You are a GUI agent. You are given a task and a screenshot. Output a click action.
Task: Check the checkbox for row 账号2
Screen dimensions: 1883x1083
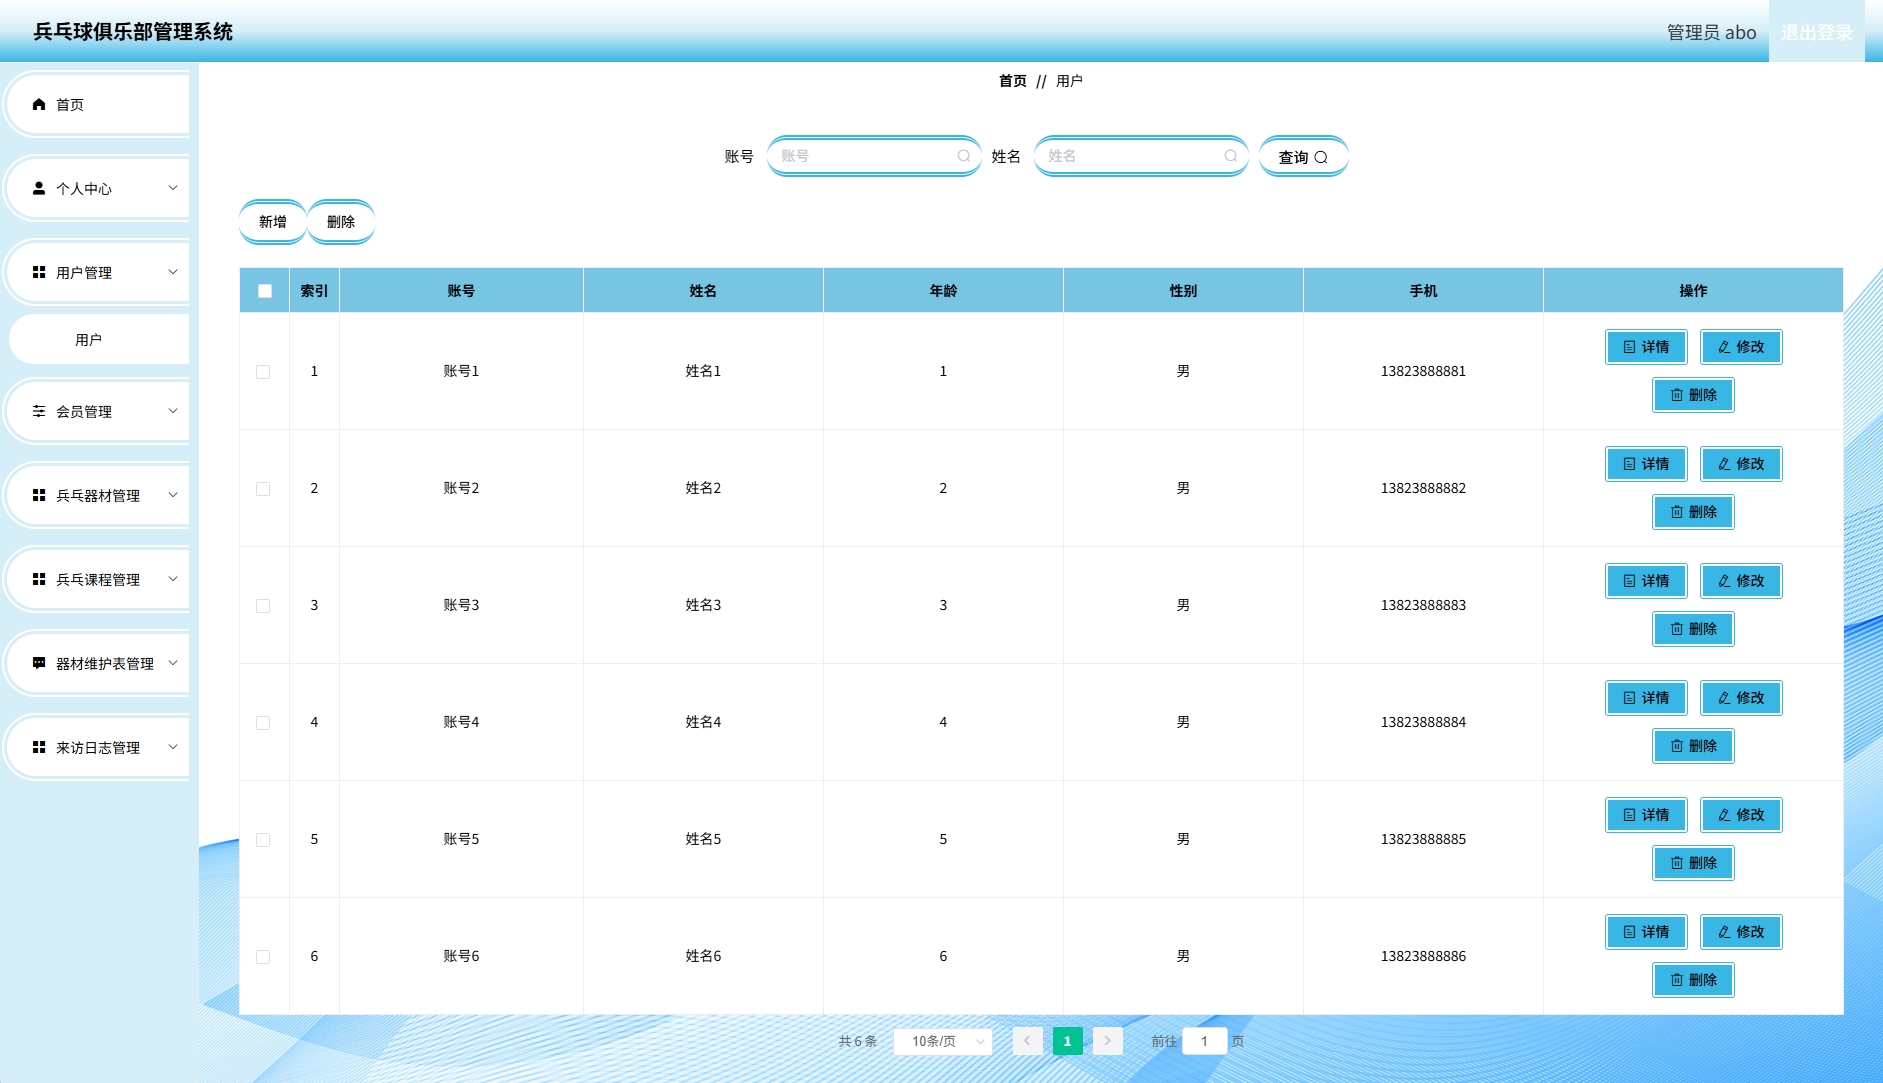point(263,489)
